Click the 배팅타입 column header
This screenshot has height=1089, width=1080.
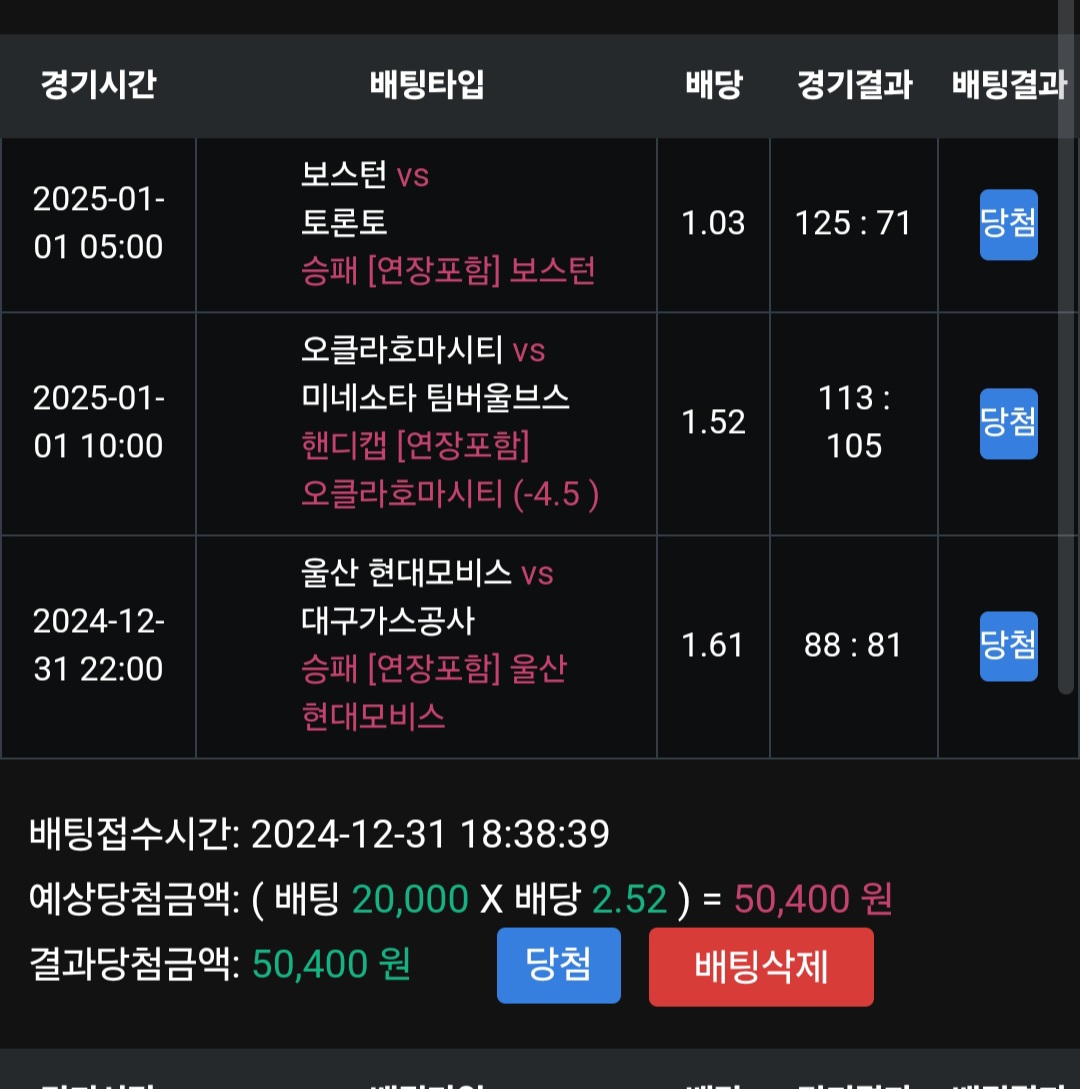pos(426,85)
